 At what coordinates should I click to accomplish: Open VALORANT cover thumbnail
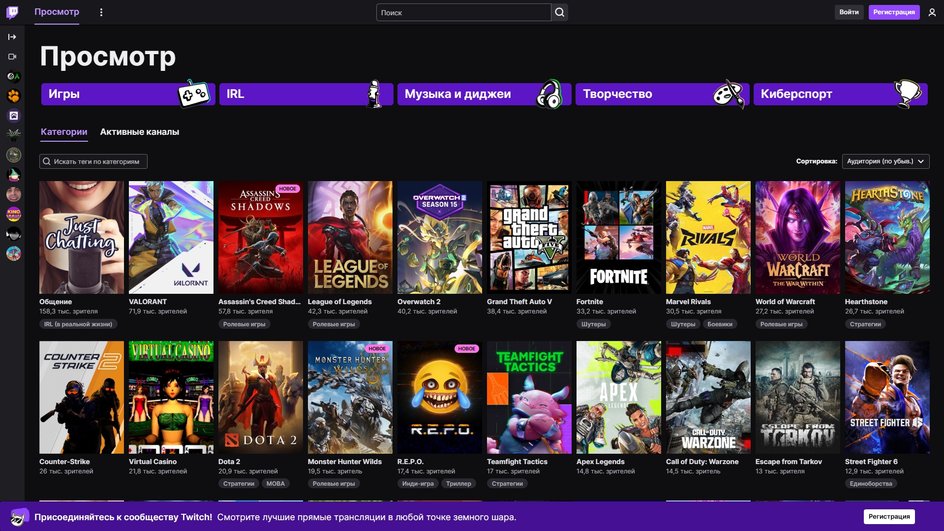pos(171,237)
